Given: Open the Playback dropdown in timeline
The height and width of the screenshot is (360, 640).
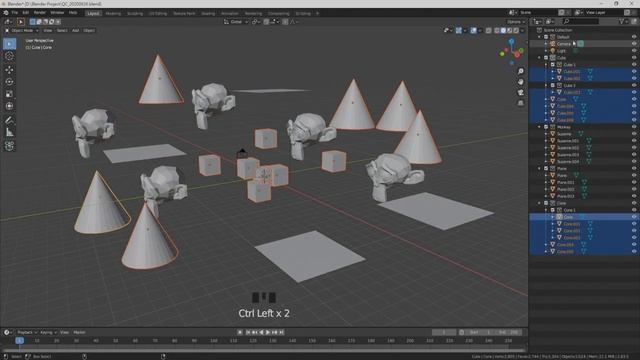Looking at the screenshot, I should (27, 332).
